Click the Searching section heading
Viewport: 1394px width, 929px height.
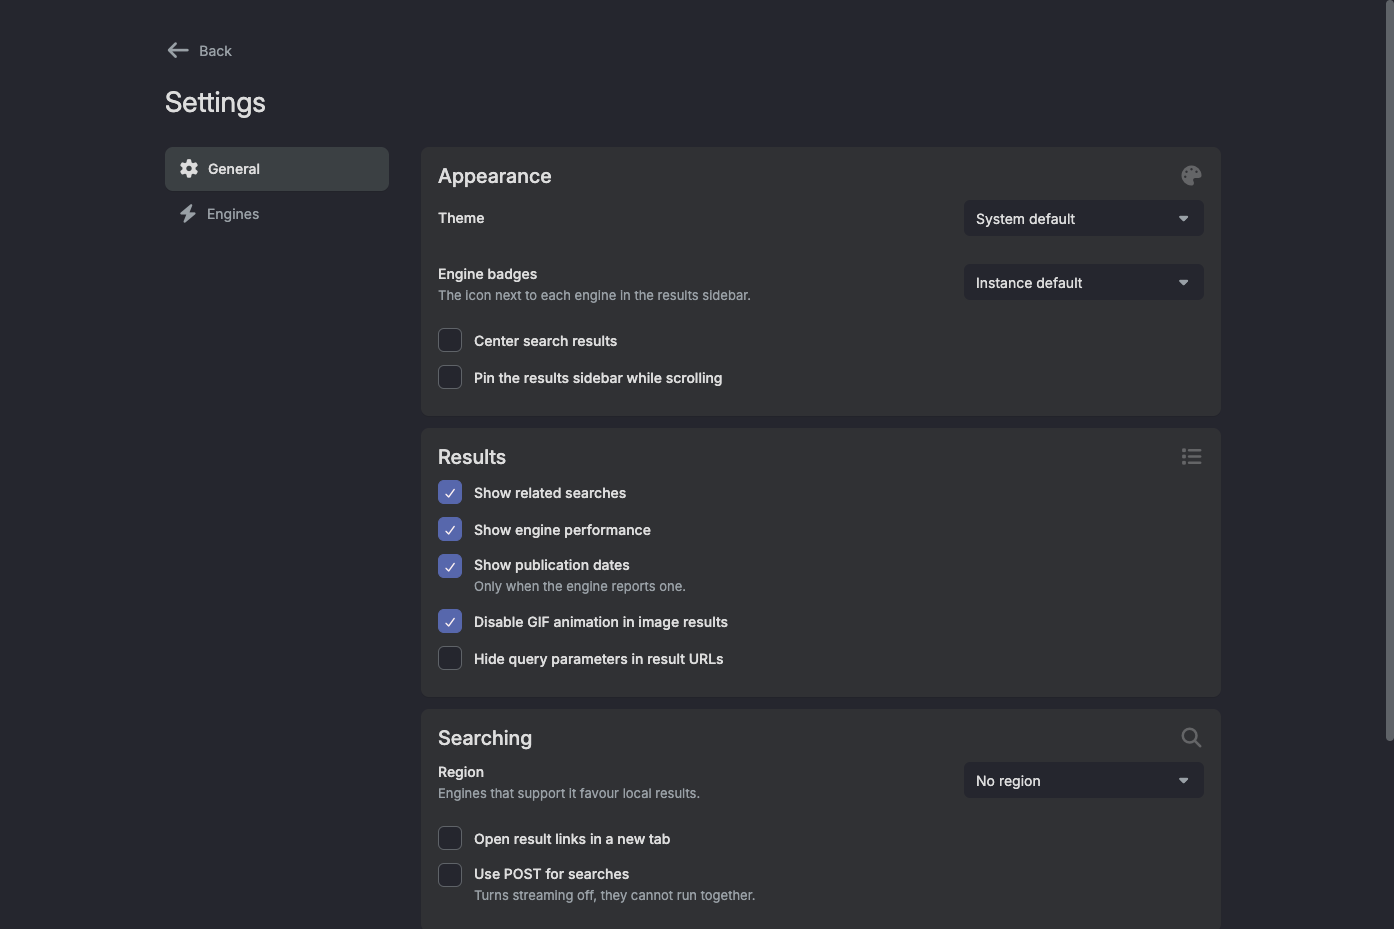click(485, 738)
